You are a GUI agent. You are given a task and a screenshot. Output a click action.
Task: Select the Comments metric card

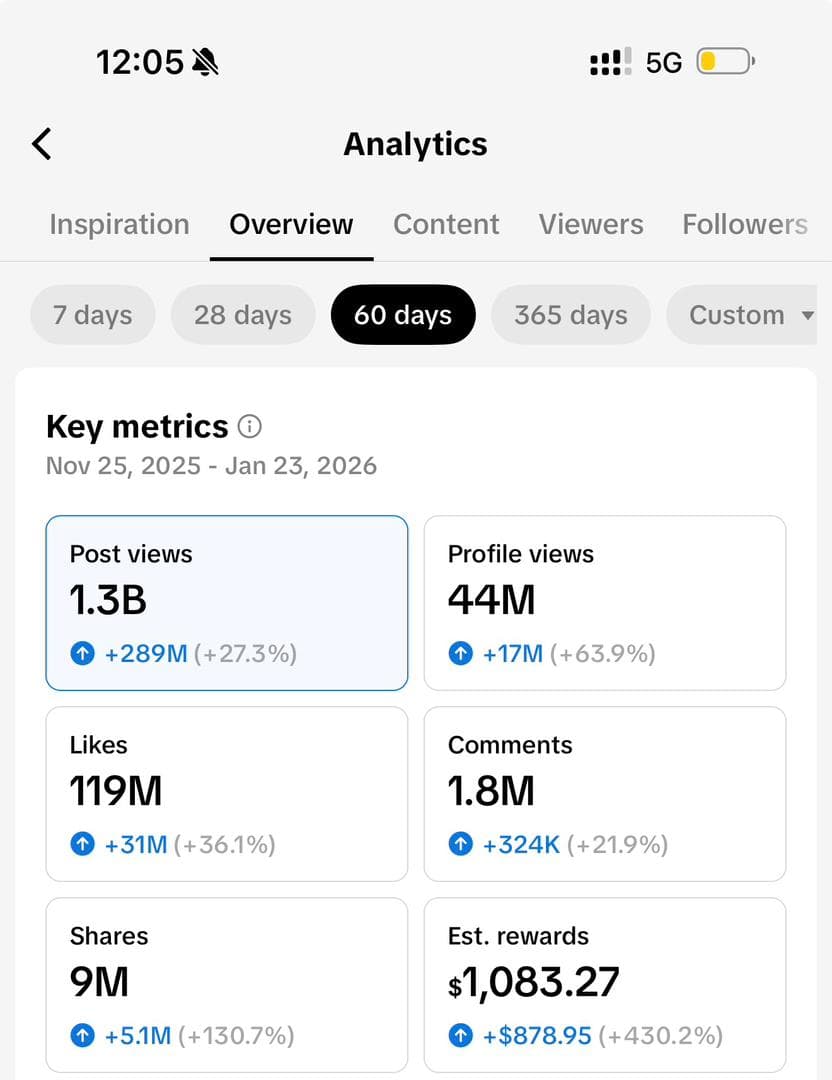[605, 793]
